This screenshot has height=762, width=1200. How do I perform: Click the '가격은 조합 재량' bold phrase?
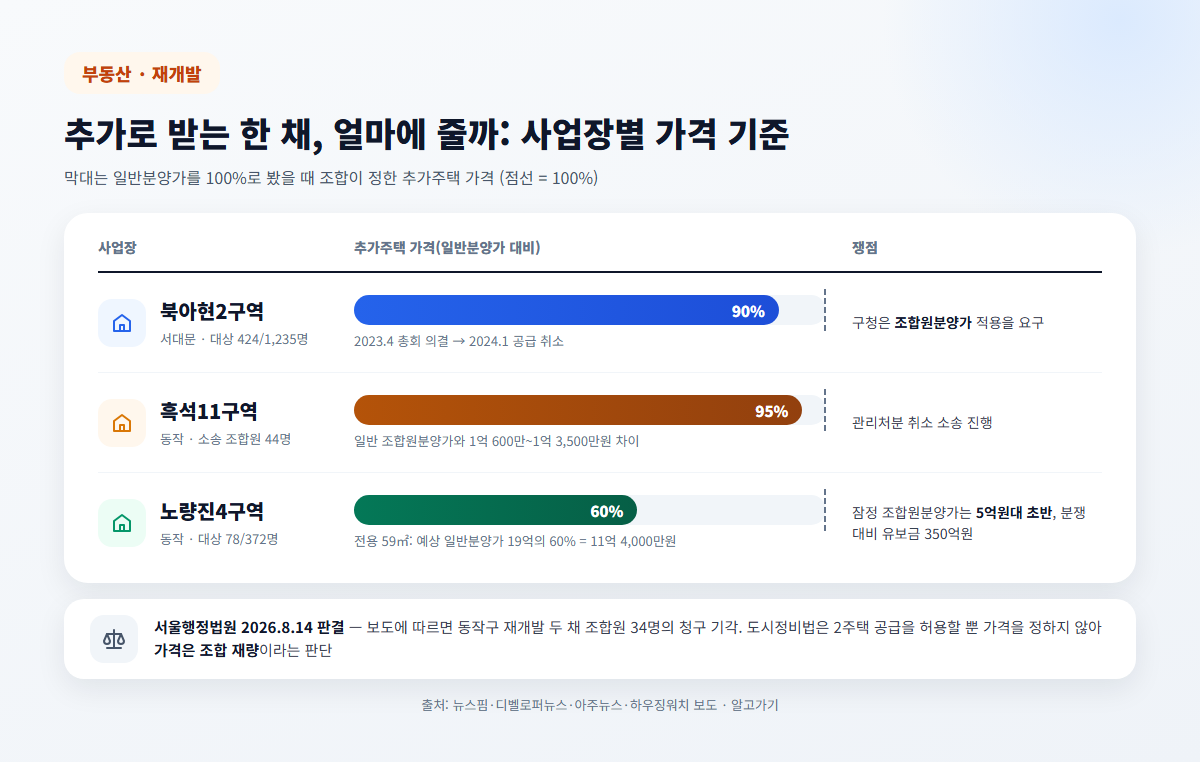206,651
